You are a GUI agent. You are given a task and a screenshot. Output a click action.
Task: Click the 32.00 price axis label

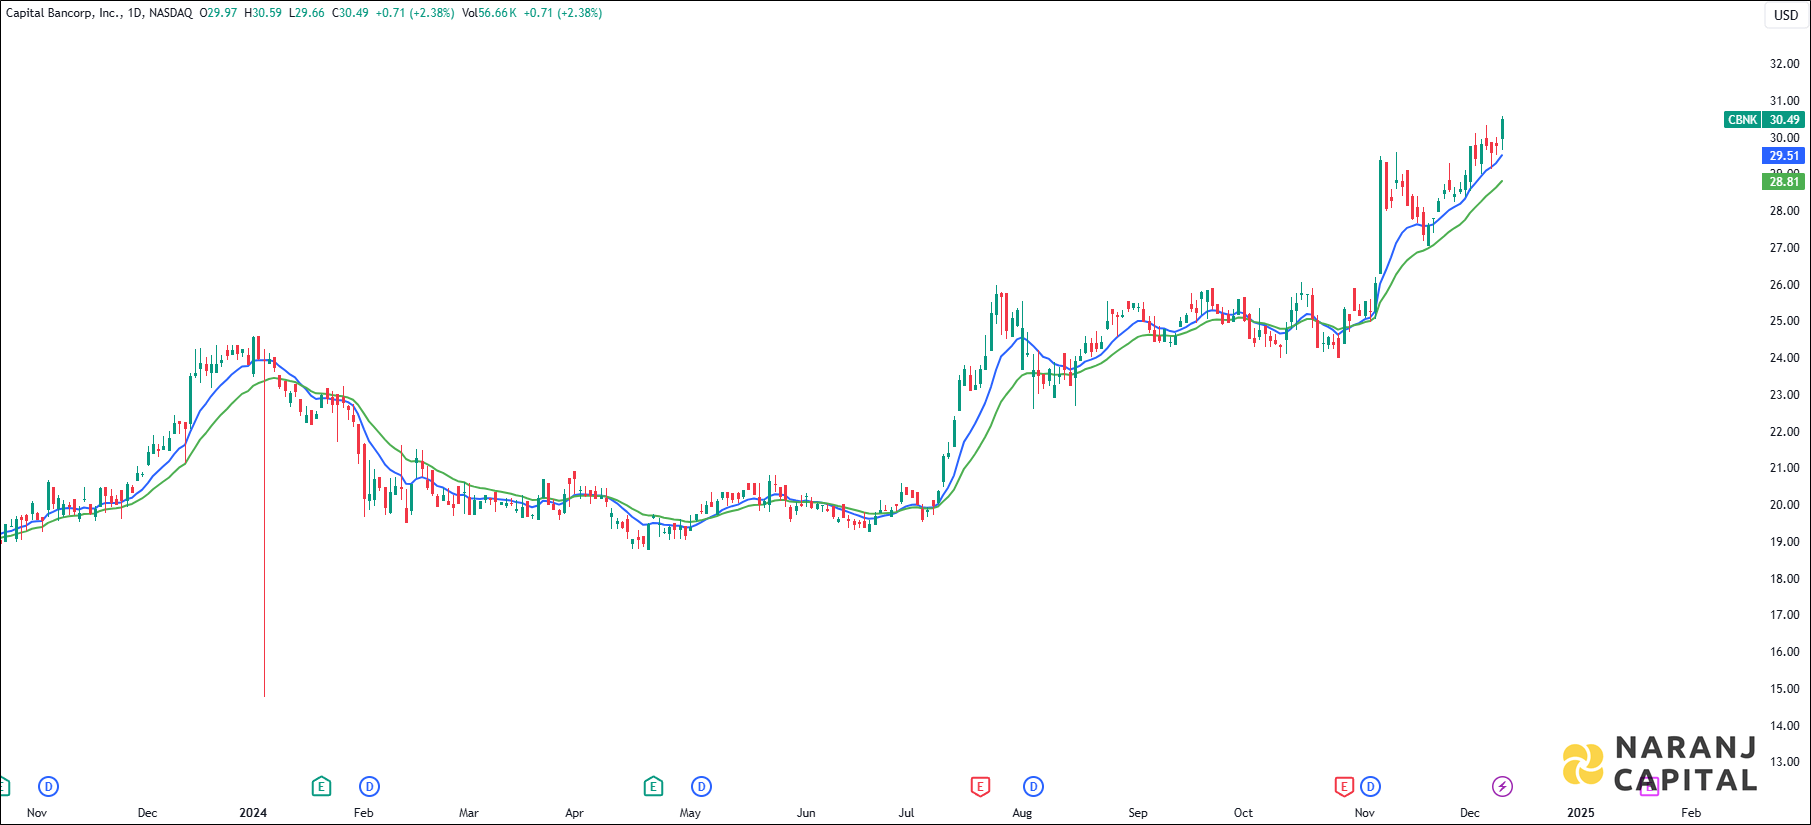point(1784,64)
